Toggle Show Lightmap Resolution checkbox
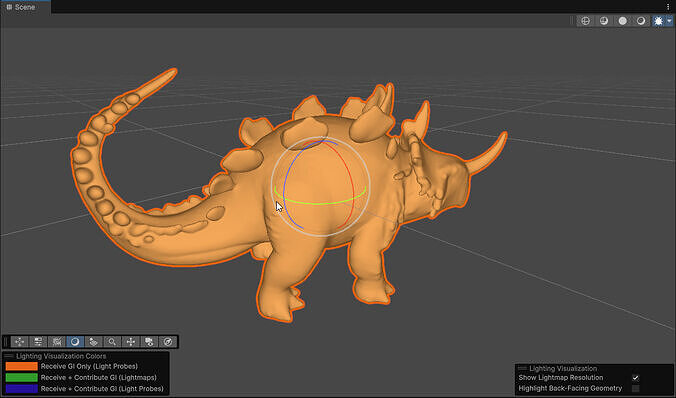676x398 pixels. [635, 378]
